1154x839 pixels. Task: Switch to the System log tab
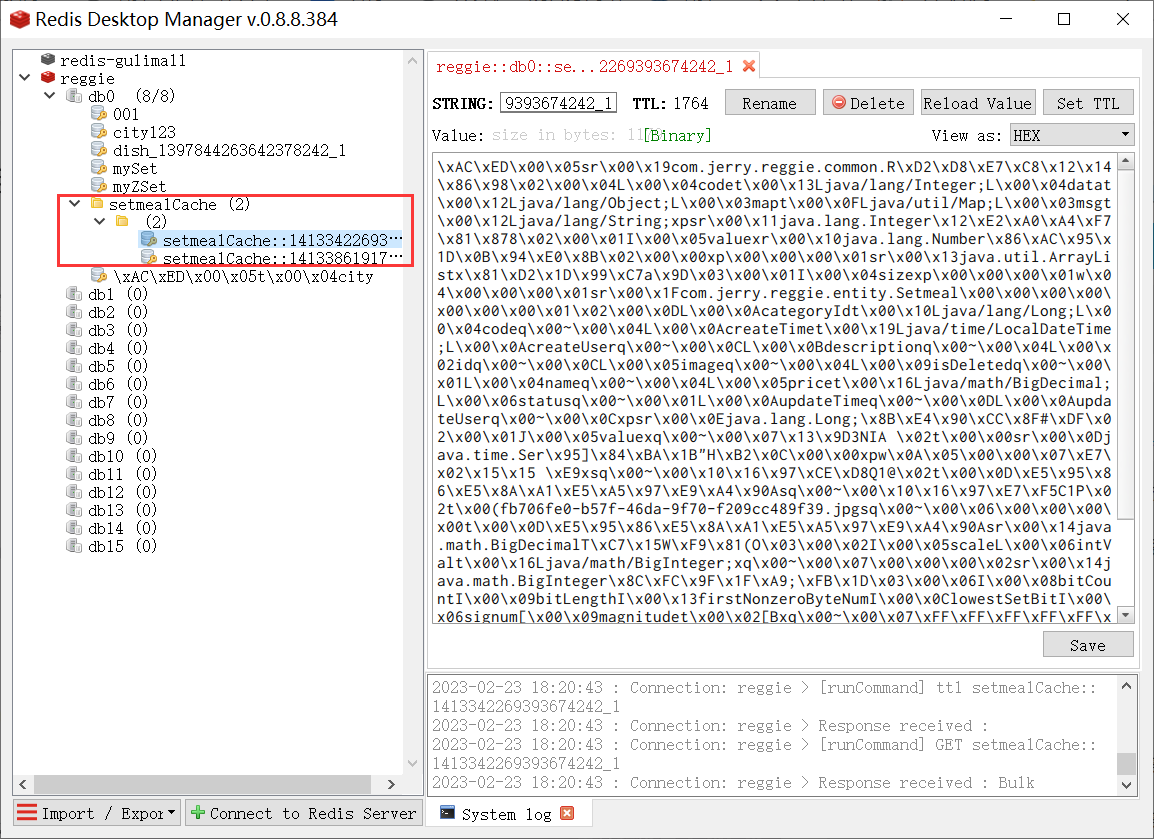coord(506,814)
